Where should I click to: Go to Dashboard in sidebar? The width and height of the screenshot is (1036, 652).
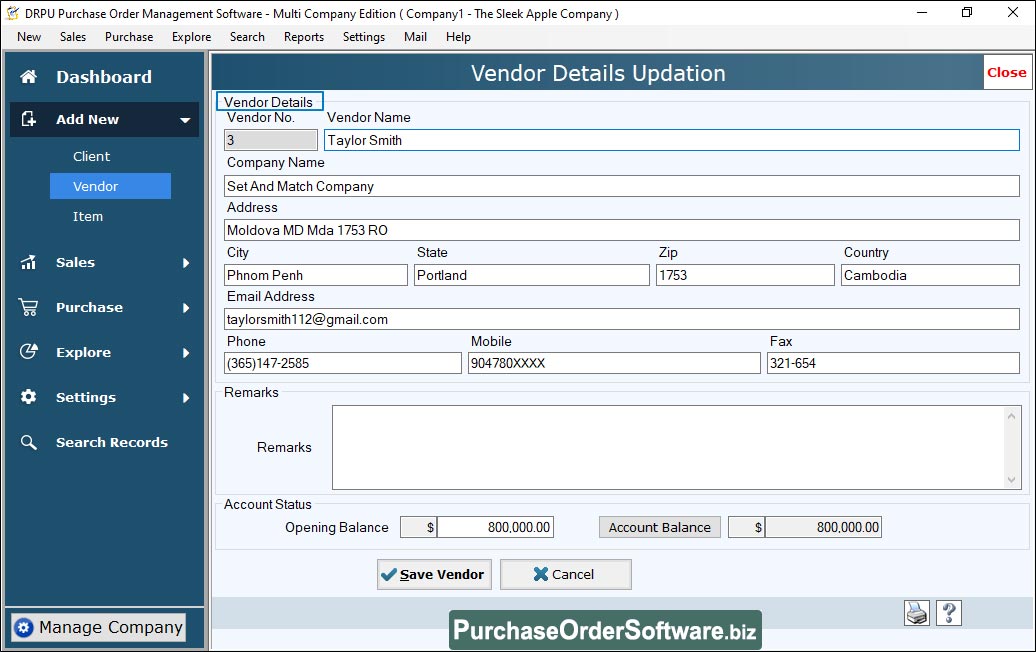(104, 77)
